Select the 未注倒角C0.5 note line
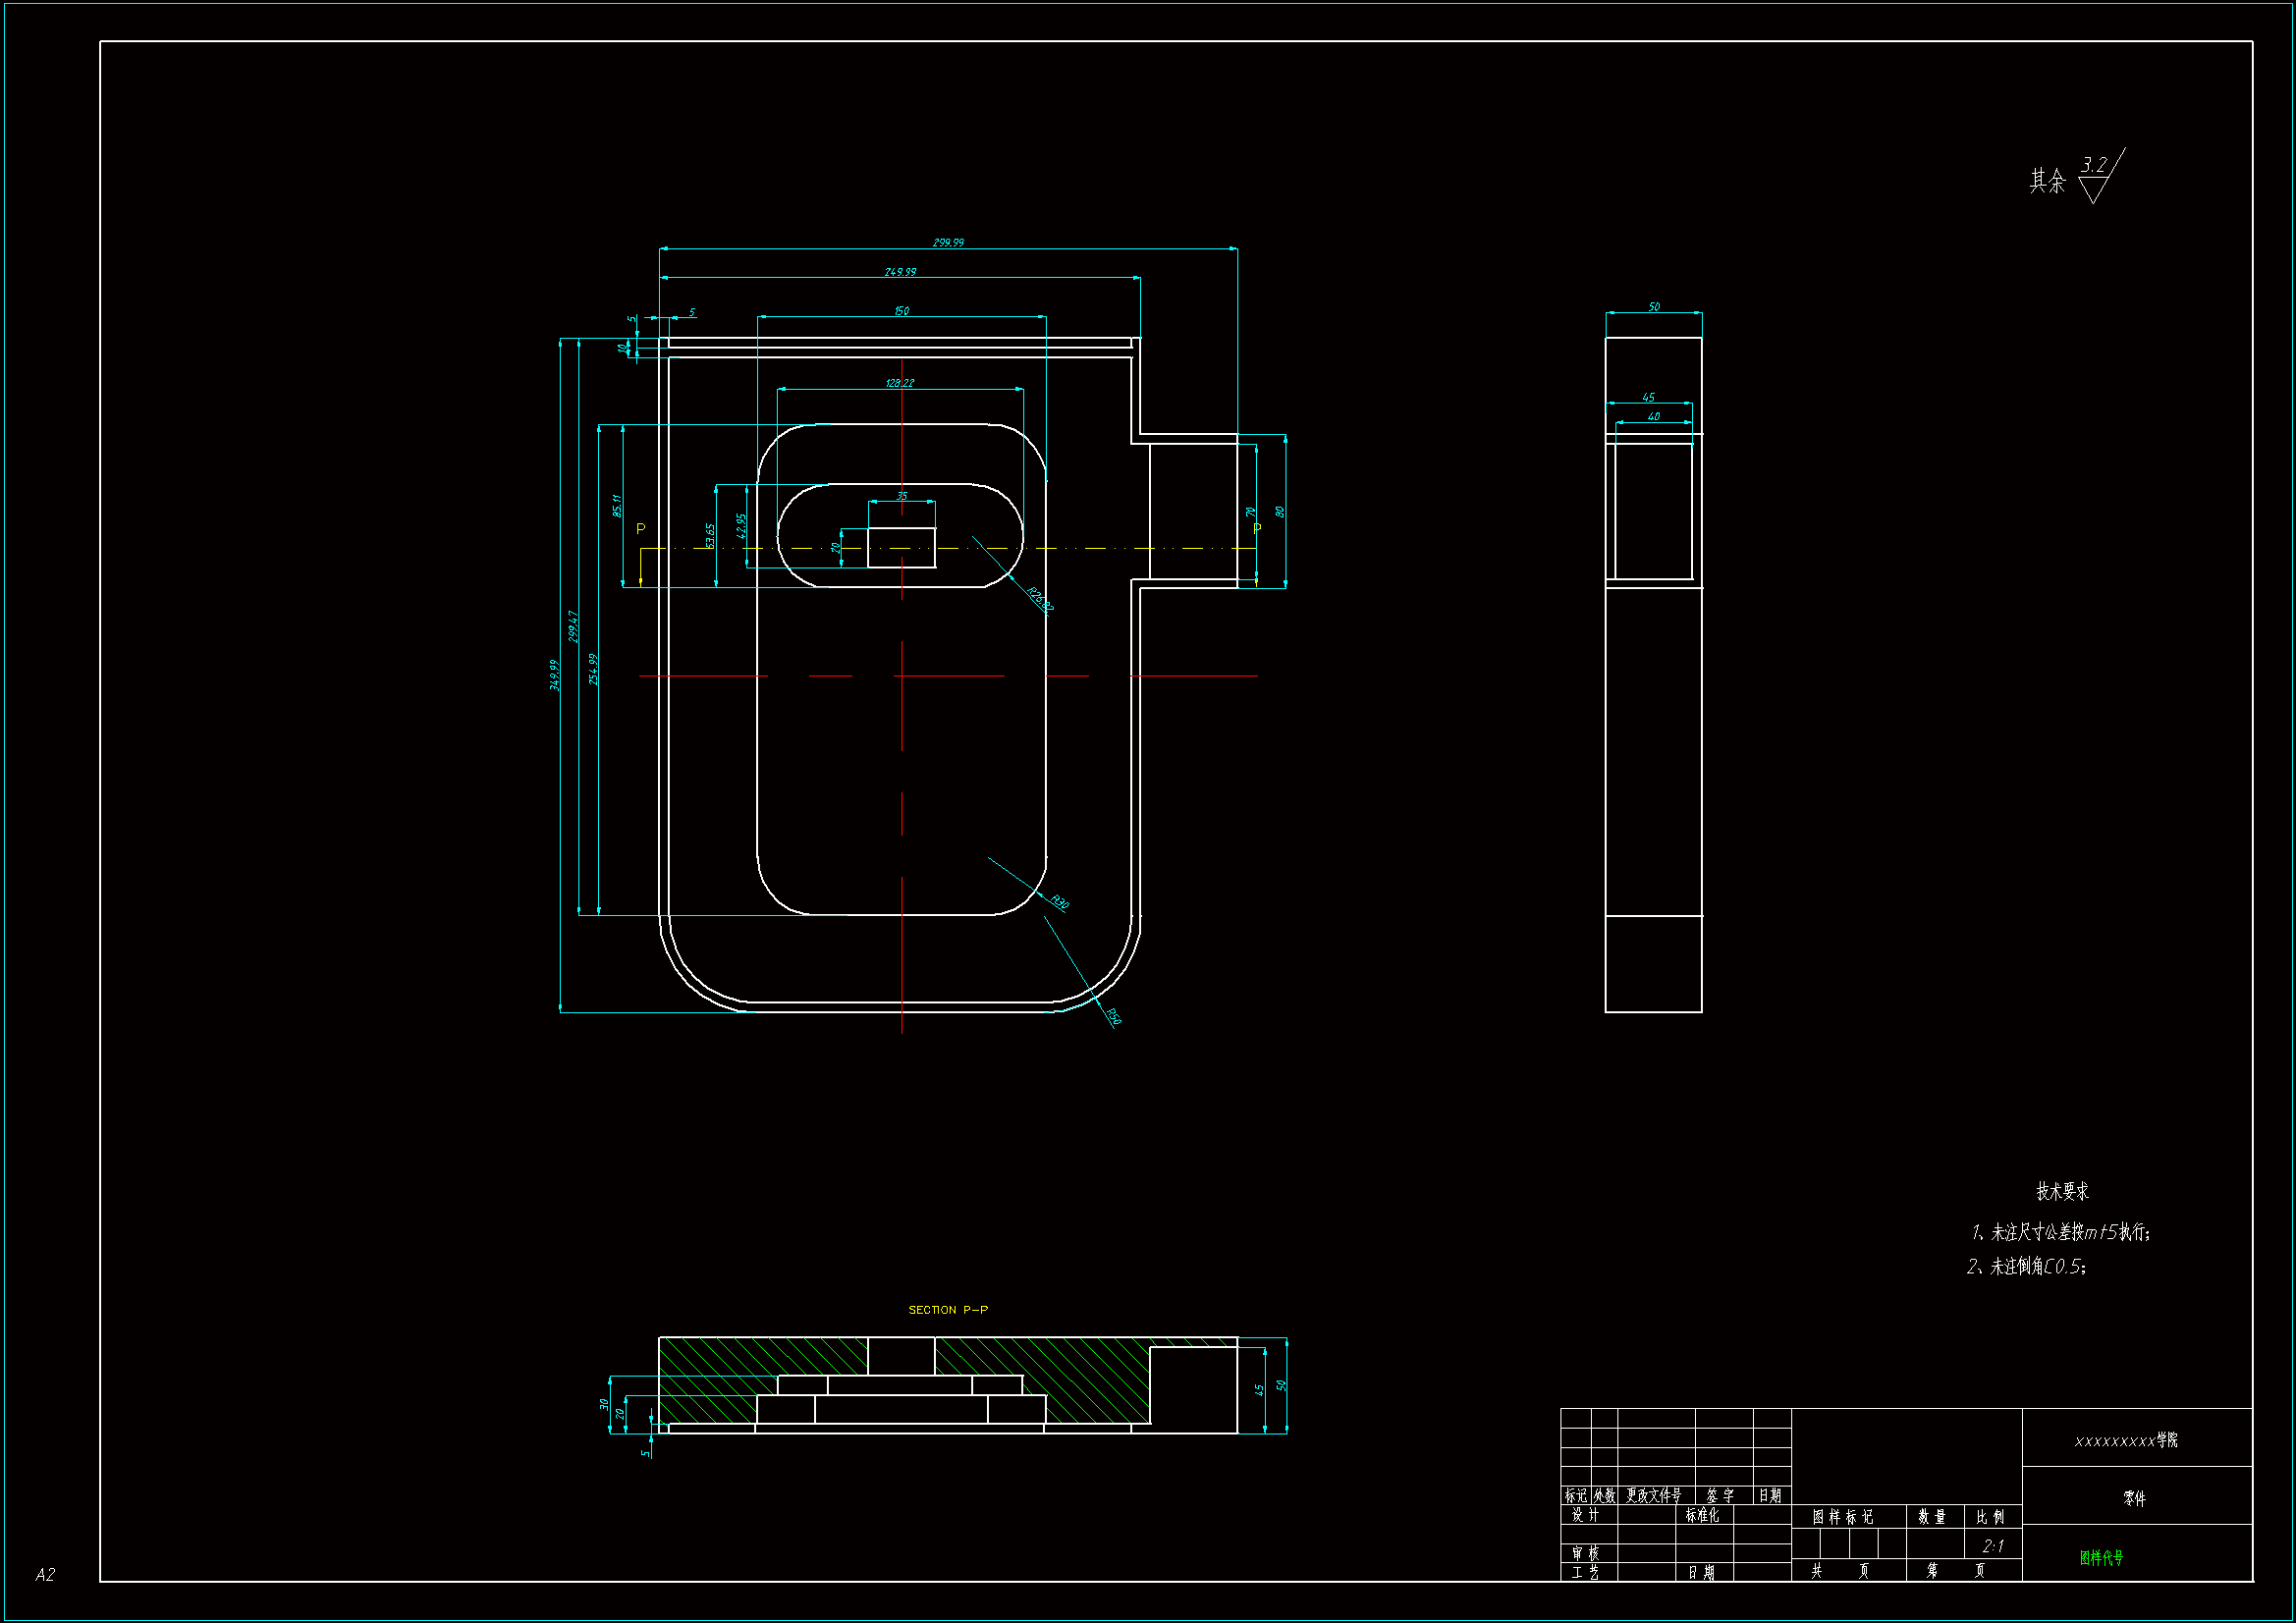 2026,1267
